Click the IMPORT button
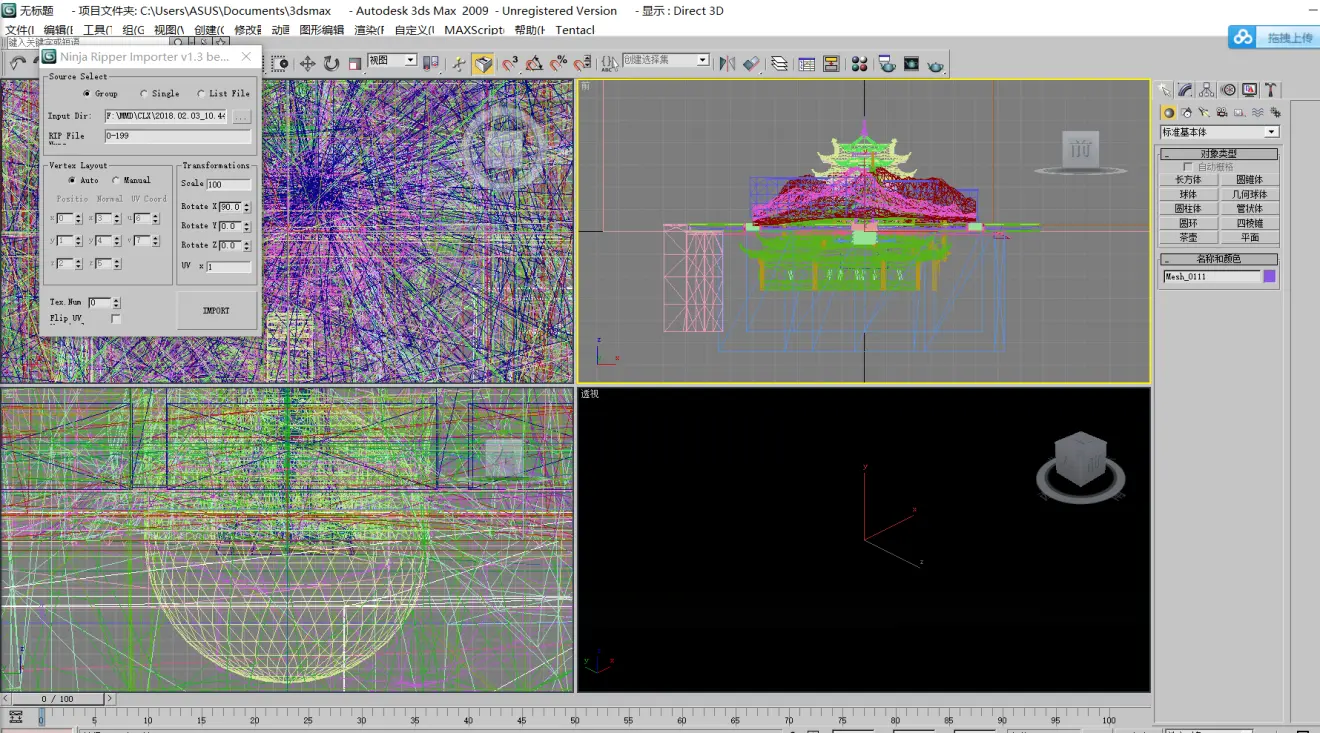The height and width of the screenshot is (733, 1320). pos(216,311)
